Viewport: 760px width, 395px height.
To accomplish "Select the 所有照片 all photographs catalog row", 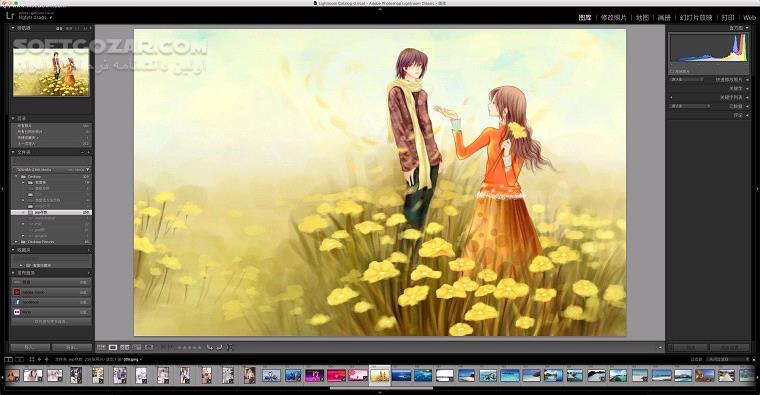I will (x=51, y=126).
